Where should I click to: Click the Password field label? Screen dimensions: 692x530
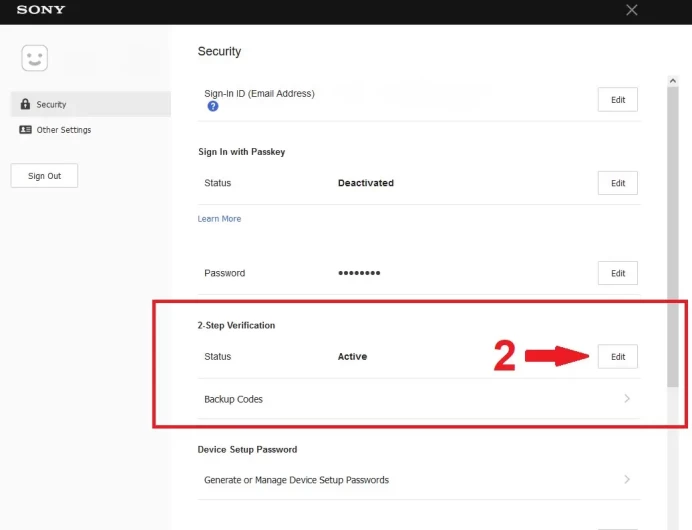point(224,273)
